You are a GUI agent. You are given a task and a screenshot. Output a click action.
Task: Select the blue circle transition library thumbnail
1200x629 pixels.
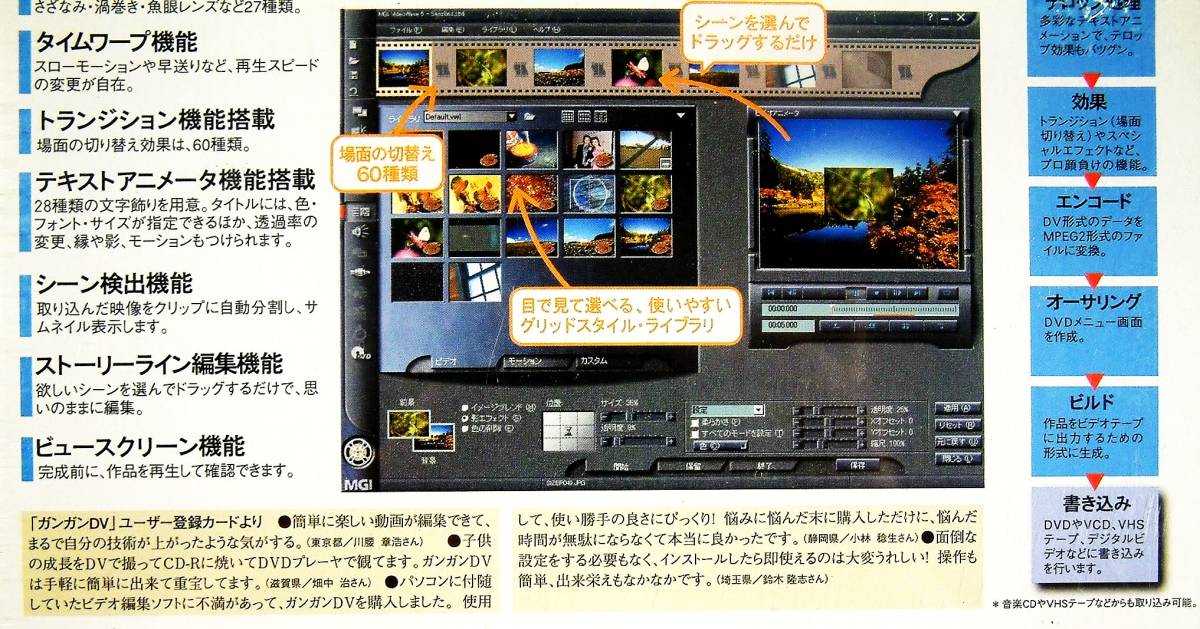pos(588,192)
